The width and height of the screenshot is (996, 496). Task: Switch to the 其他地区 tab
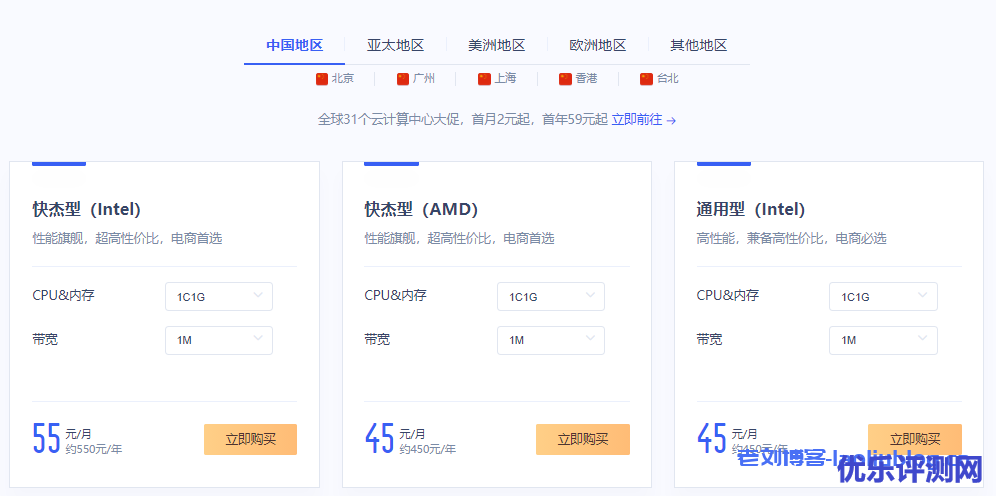[x=698, y=45]
